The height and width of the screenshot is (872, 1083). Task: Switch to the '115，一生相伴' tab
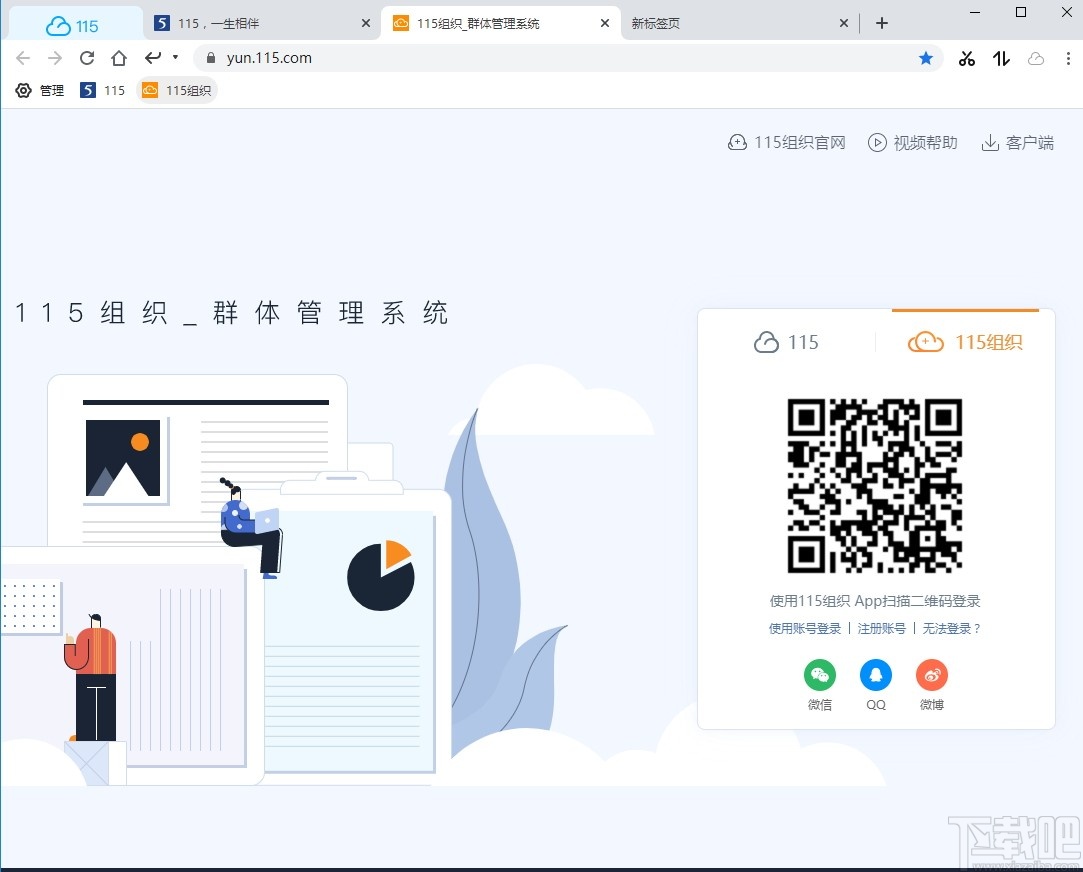[x=262, y=23]
